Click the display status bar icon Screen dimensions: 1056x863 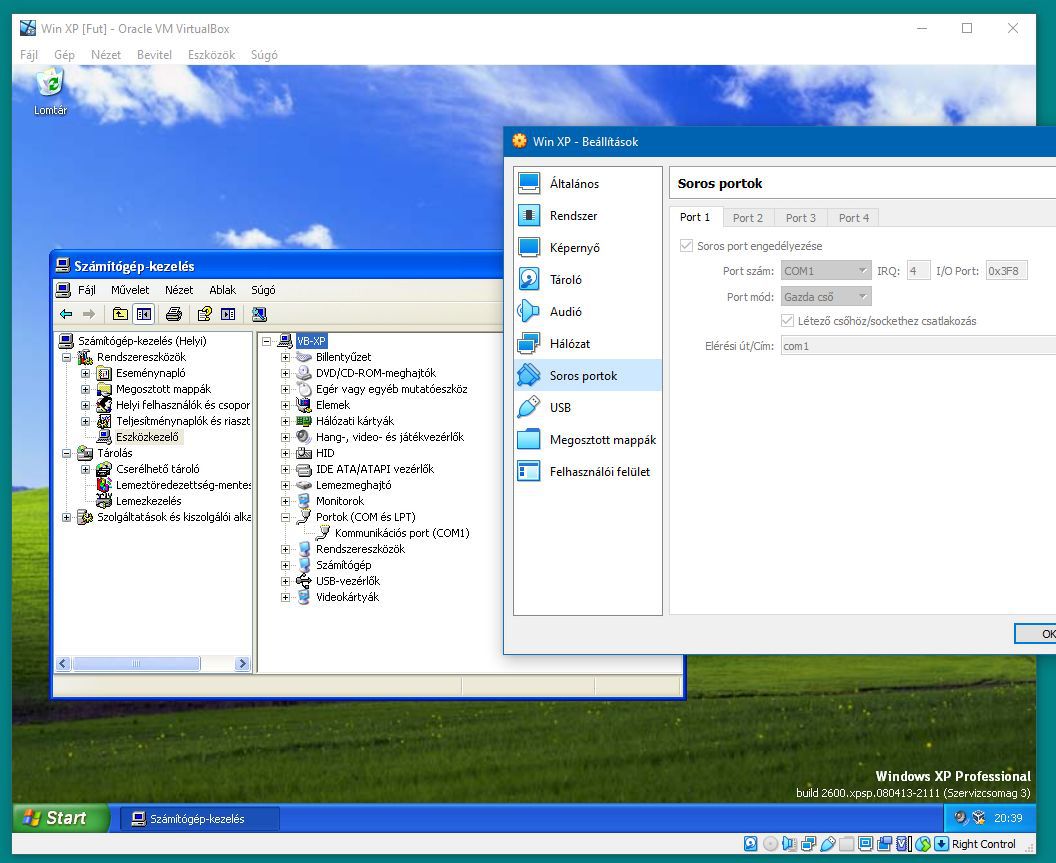coord(865,843)
